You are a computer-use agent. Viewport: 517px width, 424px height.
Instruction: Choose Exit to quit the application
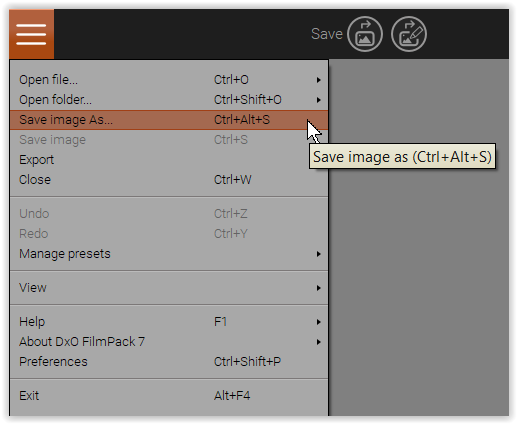coord(169,396)
